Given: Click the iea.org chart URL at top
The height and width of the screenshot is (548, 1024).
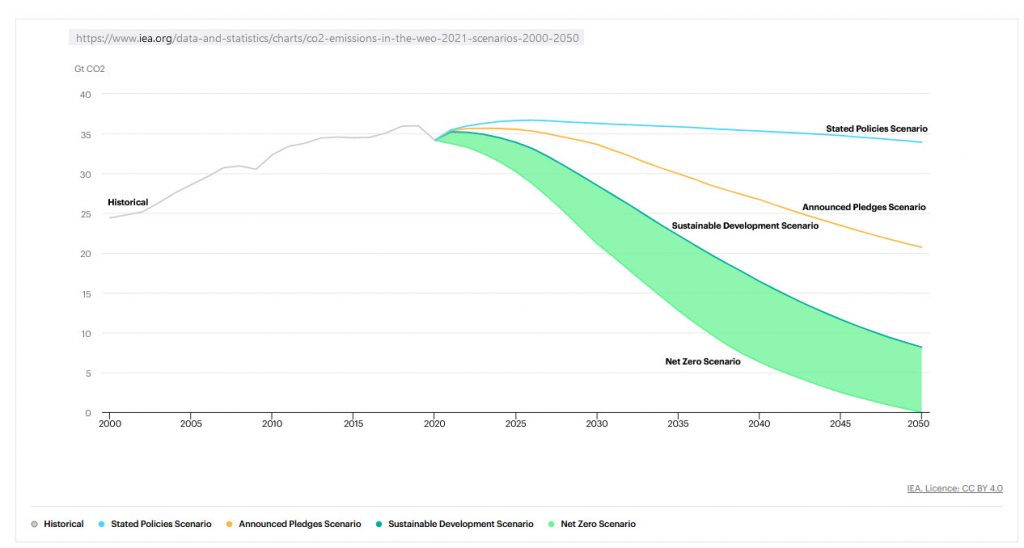Looking at the screenshot, I should 326,38.
